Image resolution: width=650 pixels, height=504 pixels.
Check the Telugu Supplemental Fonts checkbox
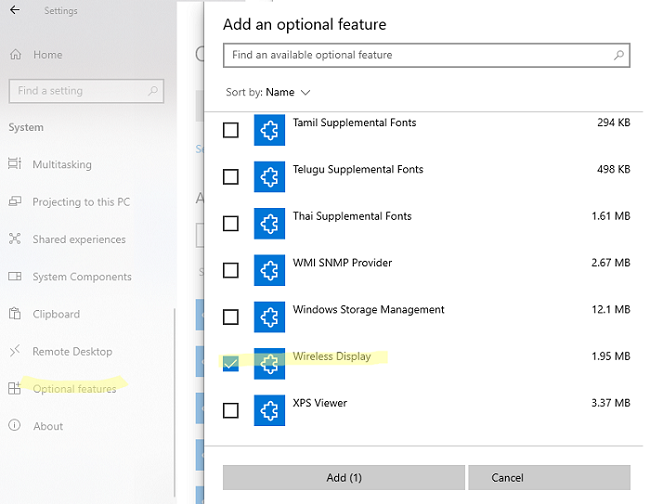(230, 177)
